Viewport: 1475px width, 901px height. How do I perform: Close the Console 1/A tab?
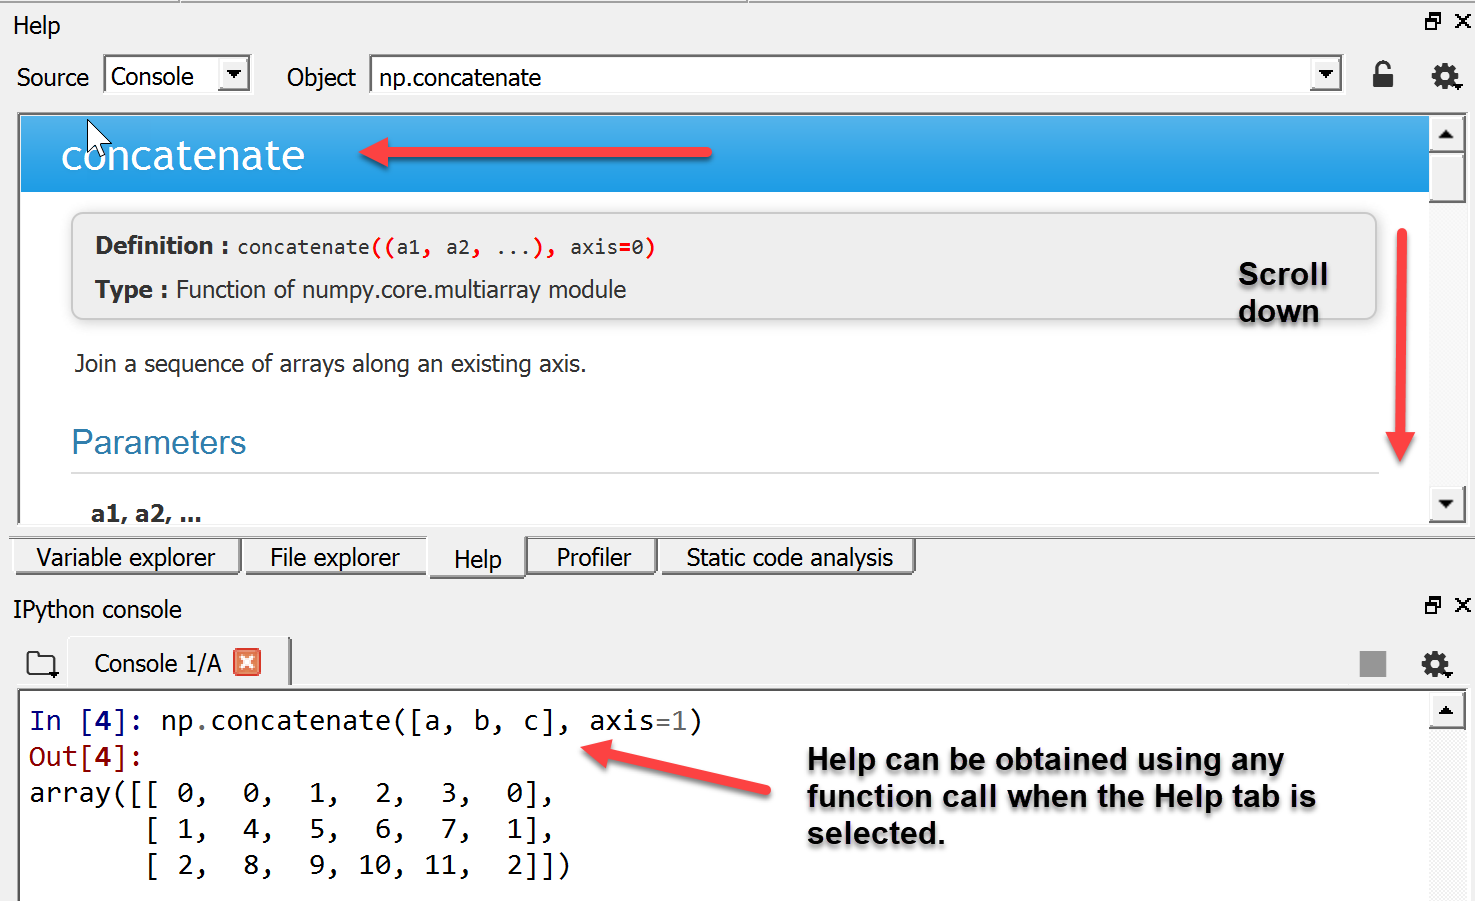tap(247, 662)
